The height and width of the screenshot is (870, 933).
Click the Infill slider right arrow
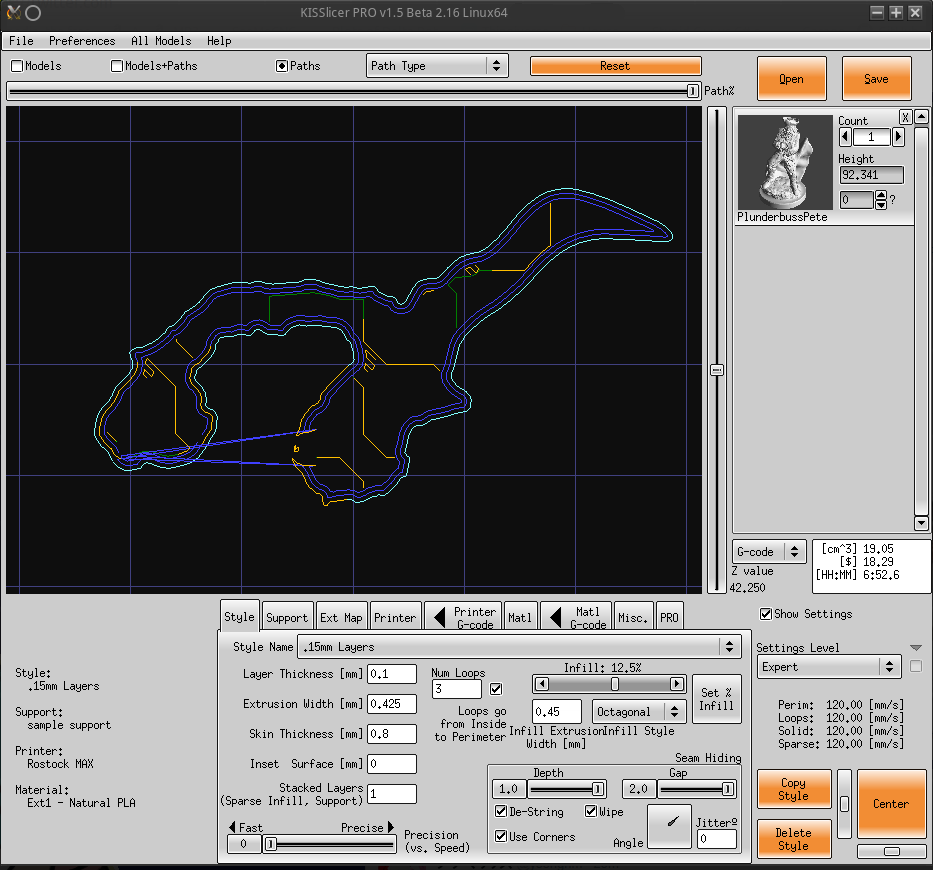coord(677,684)
